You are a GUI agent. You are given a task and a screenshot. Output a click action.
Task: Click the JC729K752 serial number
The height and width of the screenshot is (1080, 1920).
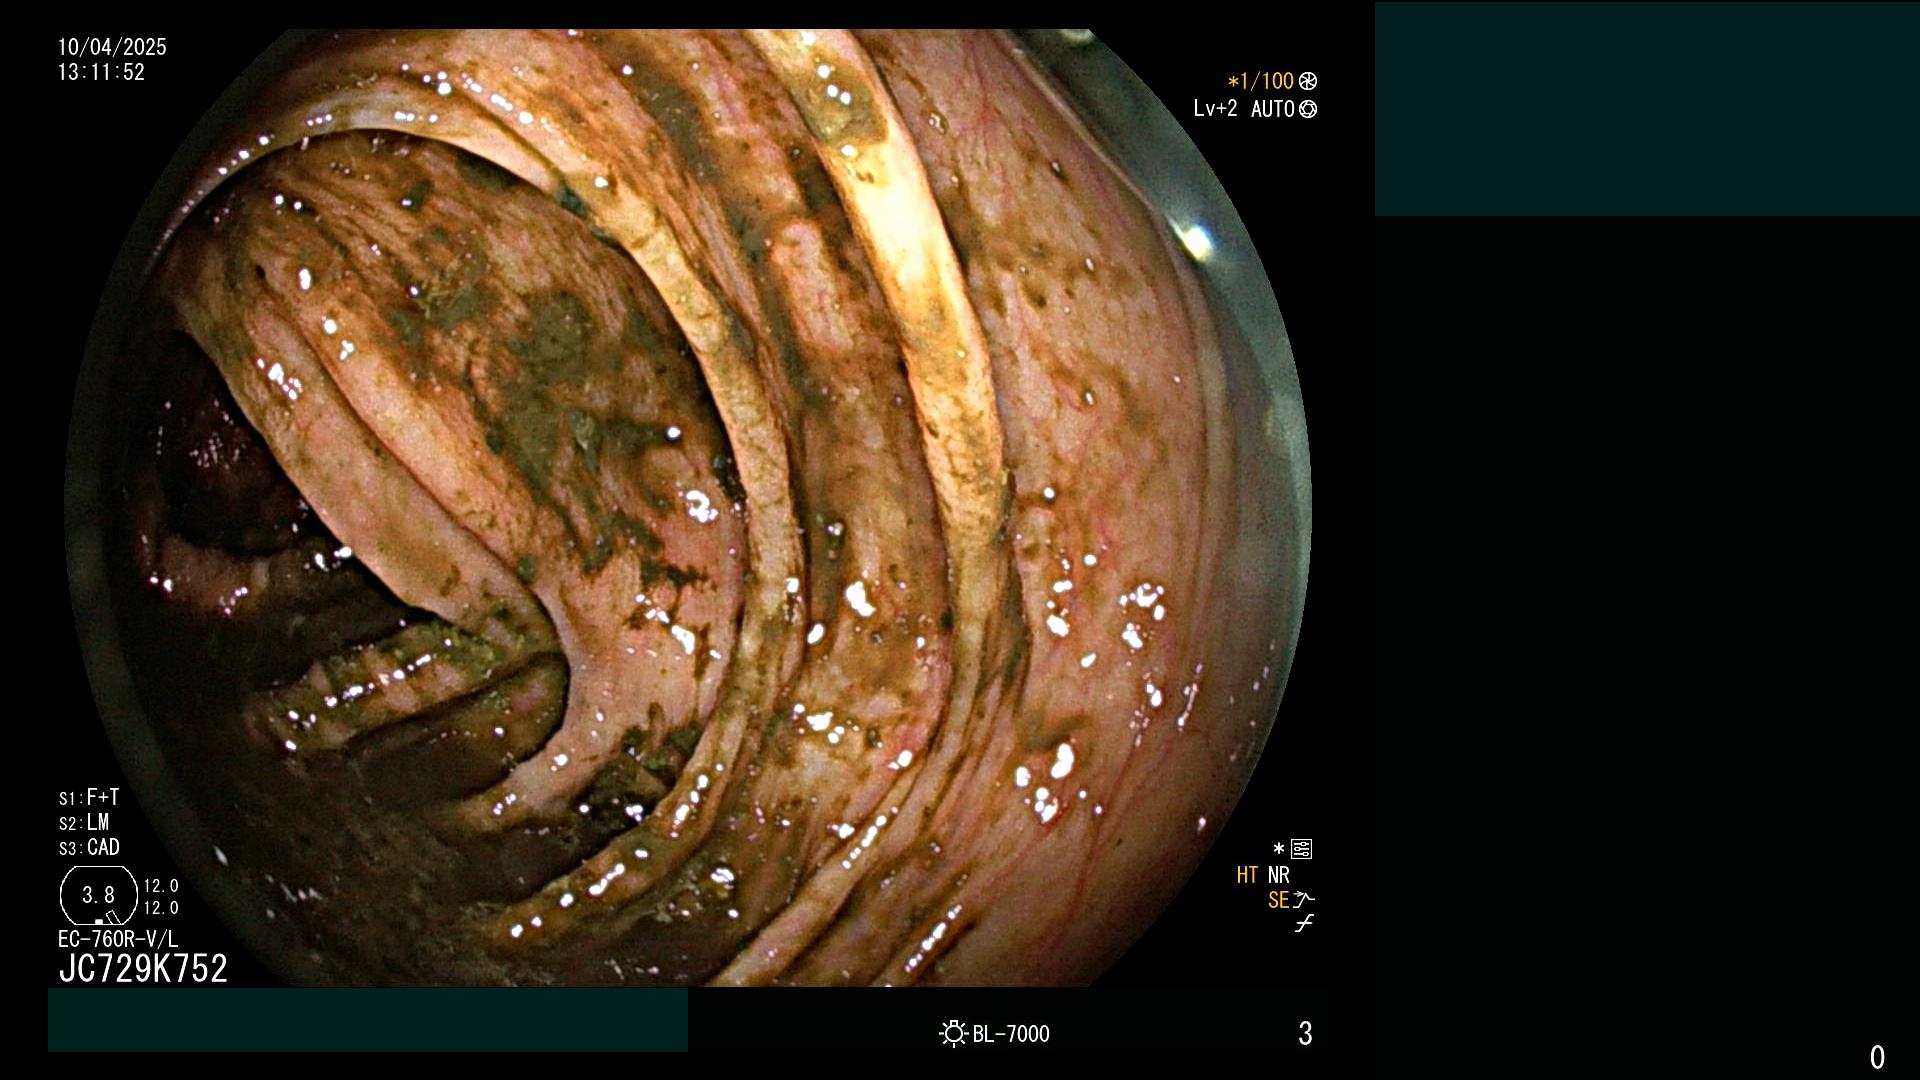click(x=143, y=968)
